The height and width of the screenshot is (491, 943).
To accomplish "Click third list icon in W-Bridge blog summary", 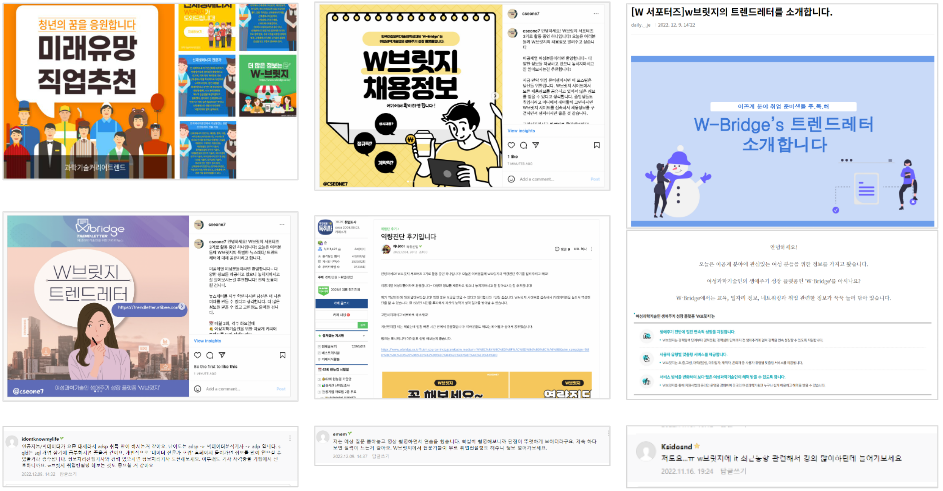I will coord(647,381).
